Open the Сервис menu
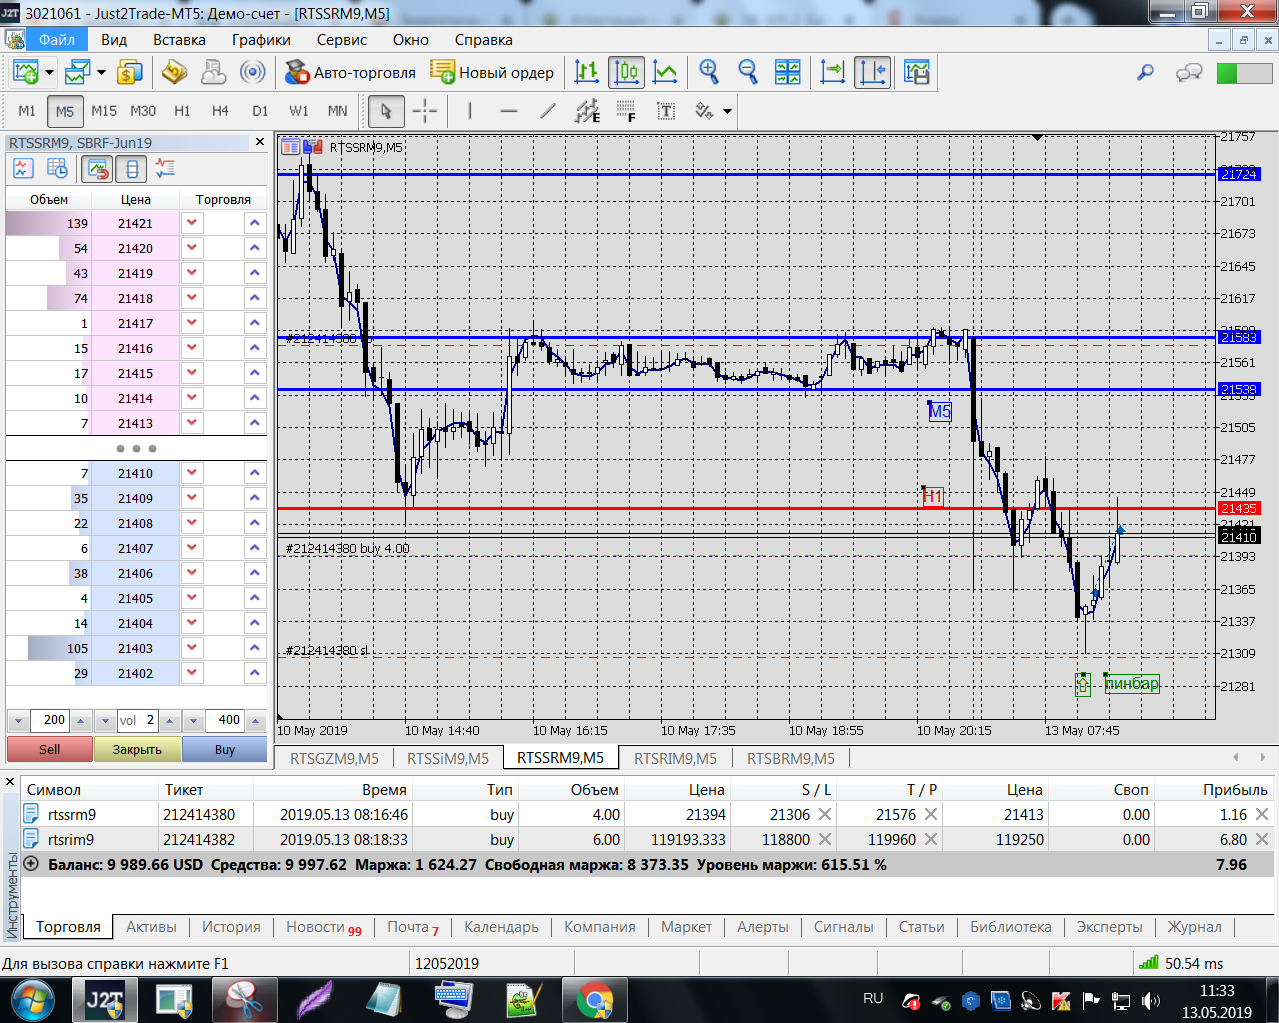 [341, 40]
